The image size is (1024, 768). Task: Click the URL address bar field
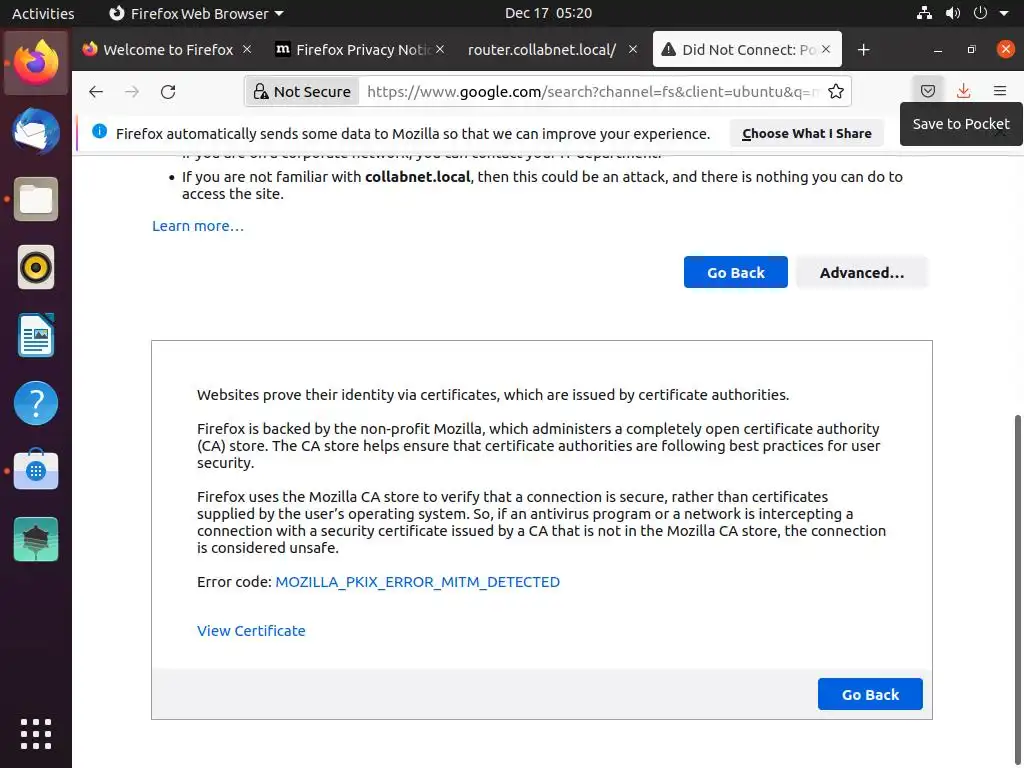590,91
